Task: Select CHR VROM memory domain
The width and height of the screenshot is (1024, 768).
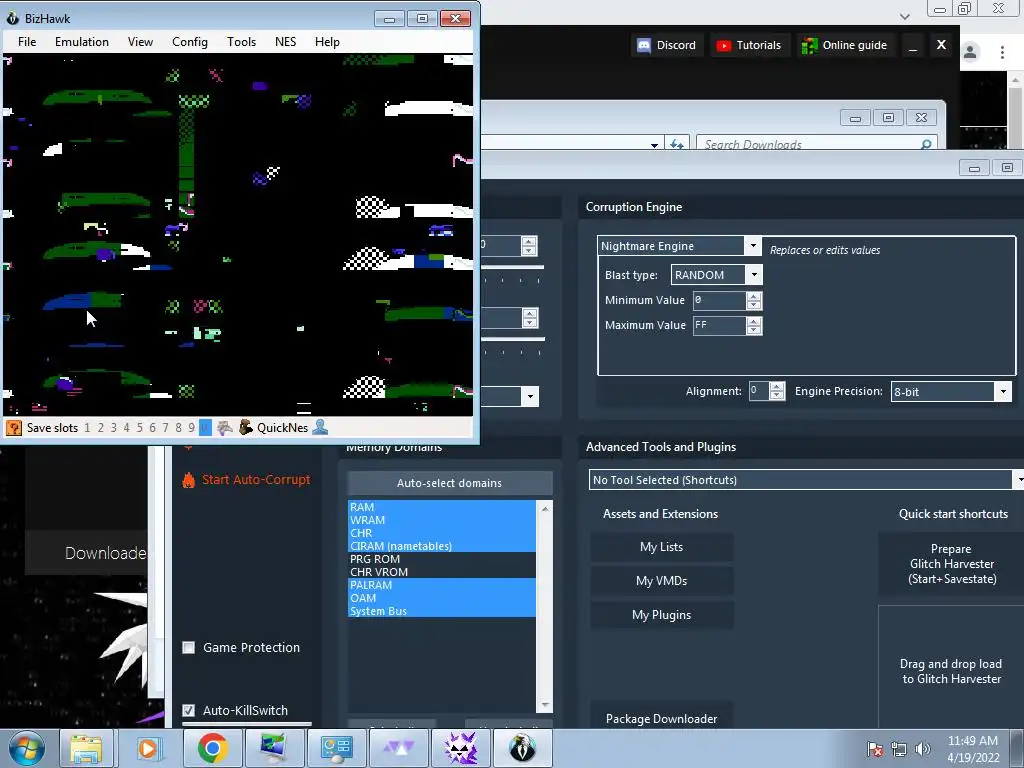Action: pyautogui.click(x=441, y=572)
